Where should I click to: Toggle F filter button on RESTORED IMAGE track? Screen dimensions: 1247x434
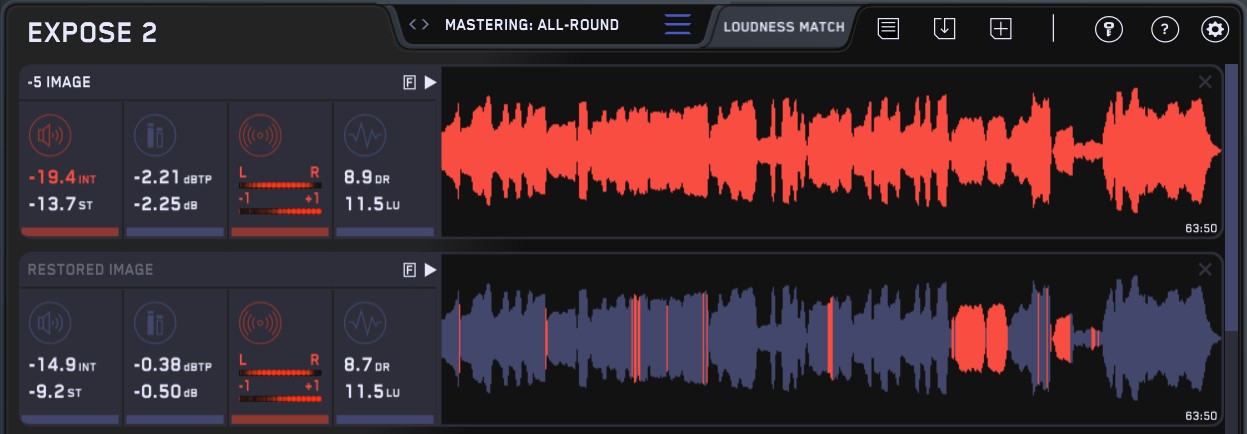tap(409, 270)
